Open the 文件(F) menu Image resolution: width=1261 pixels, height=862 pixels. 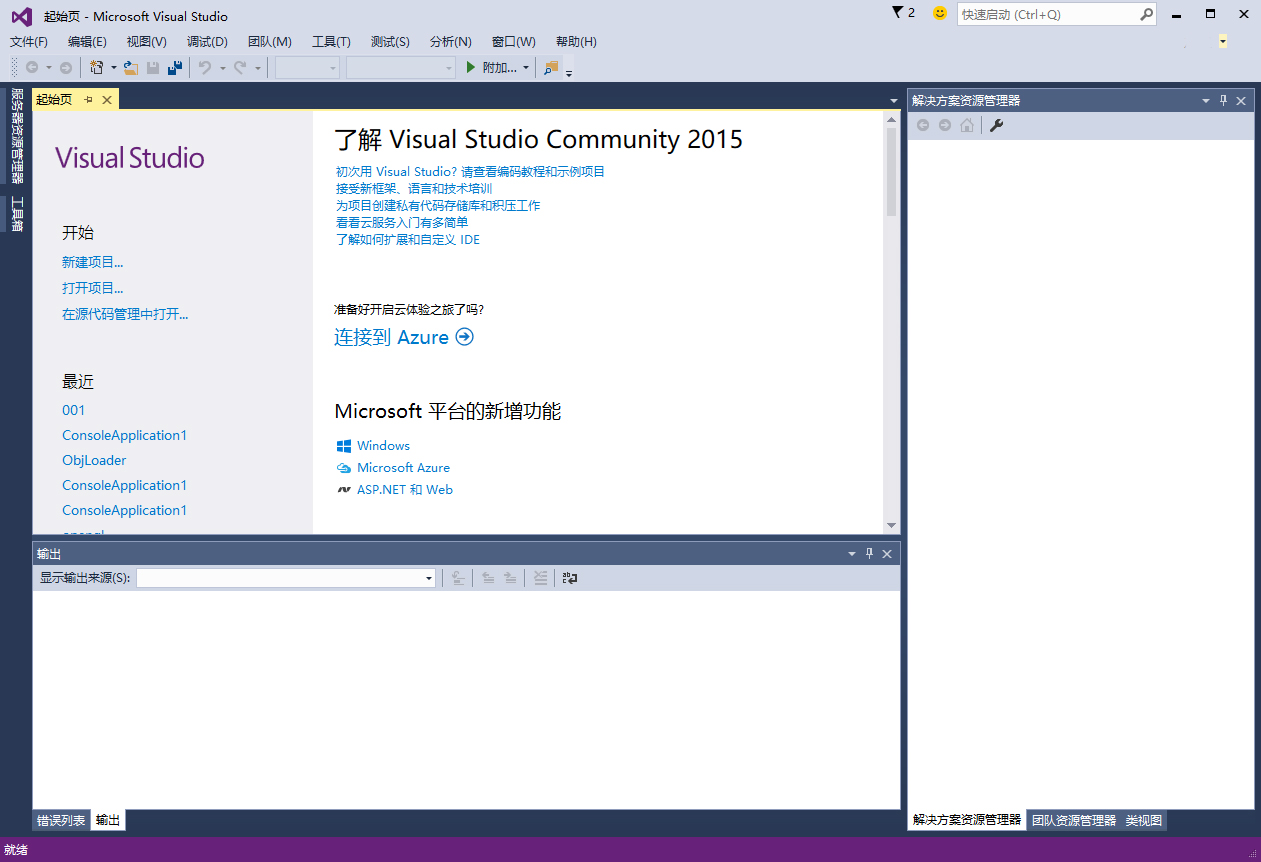(x=29, y=41)
